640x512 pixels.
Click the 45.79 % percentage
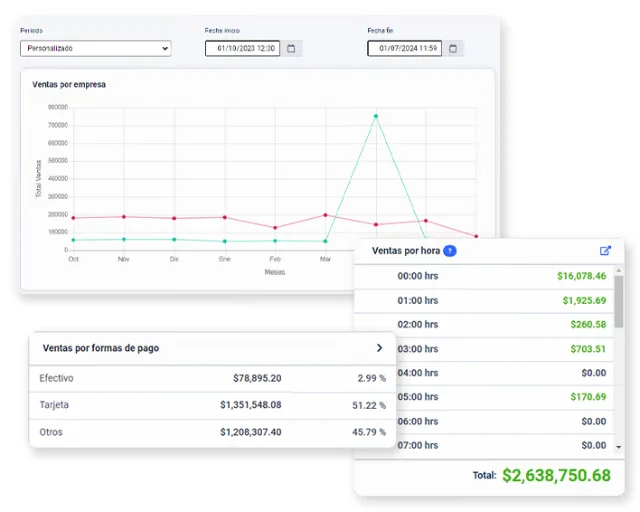369,432
